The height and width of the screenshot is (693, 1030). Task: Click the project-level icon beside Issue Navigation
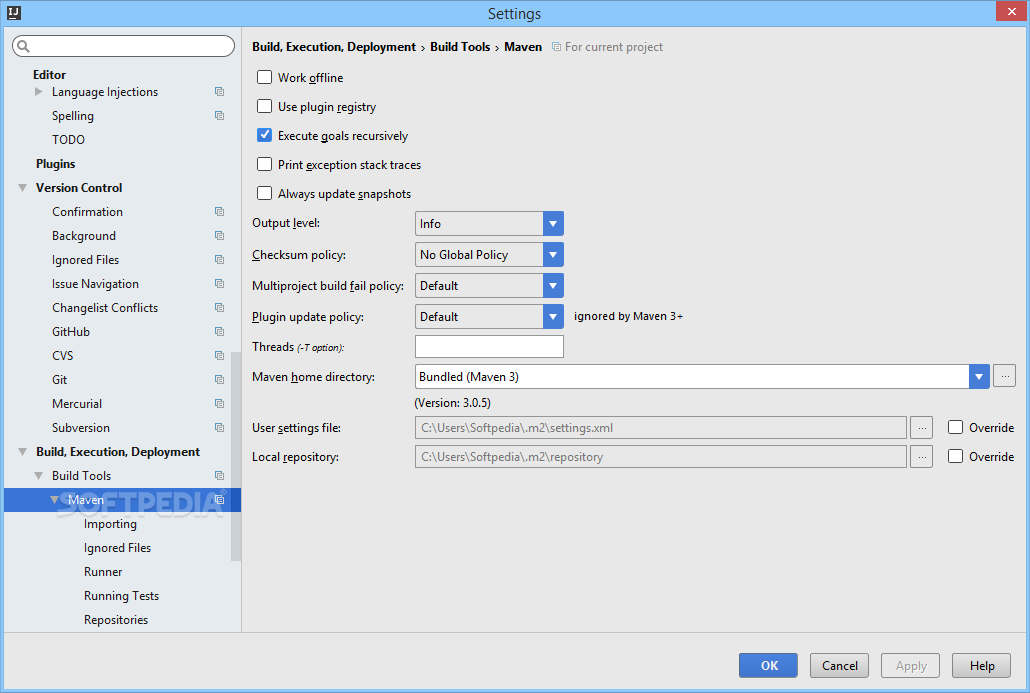point(219,284)
